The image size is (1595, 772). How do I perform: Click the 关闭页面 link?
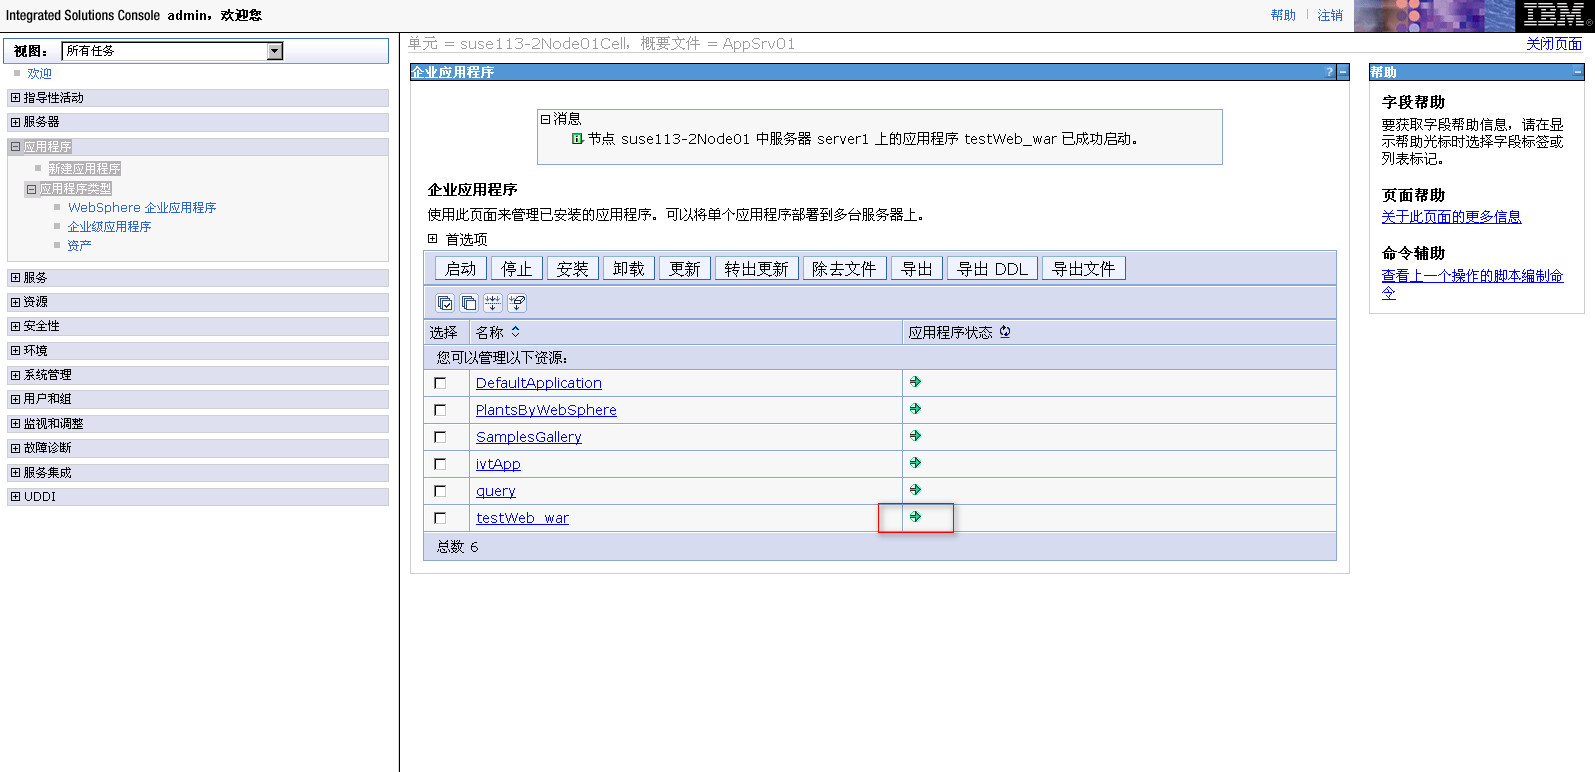tap(1554, 44)
